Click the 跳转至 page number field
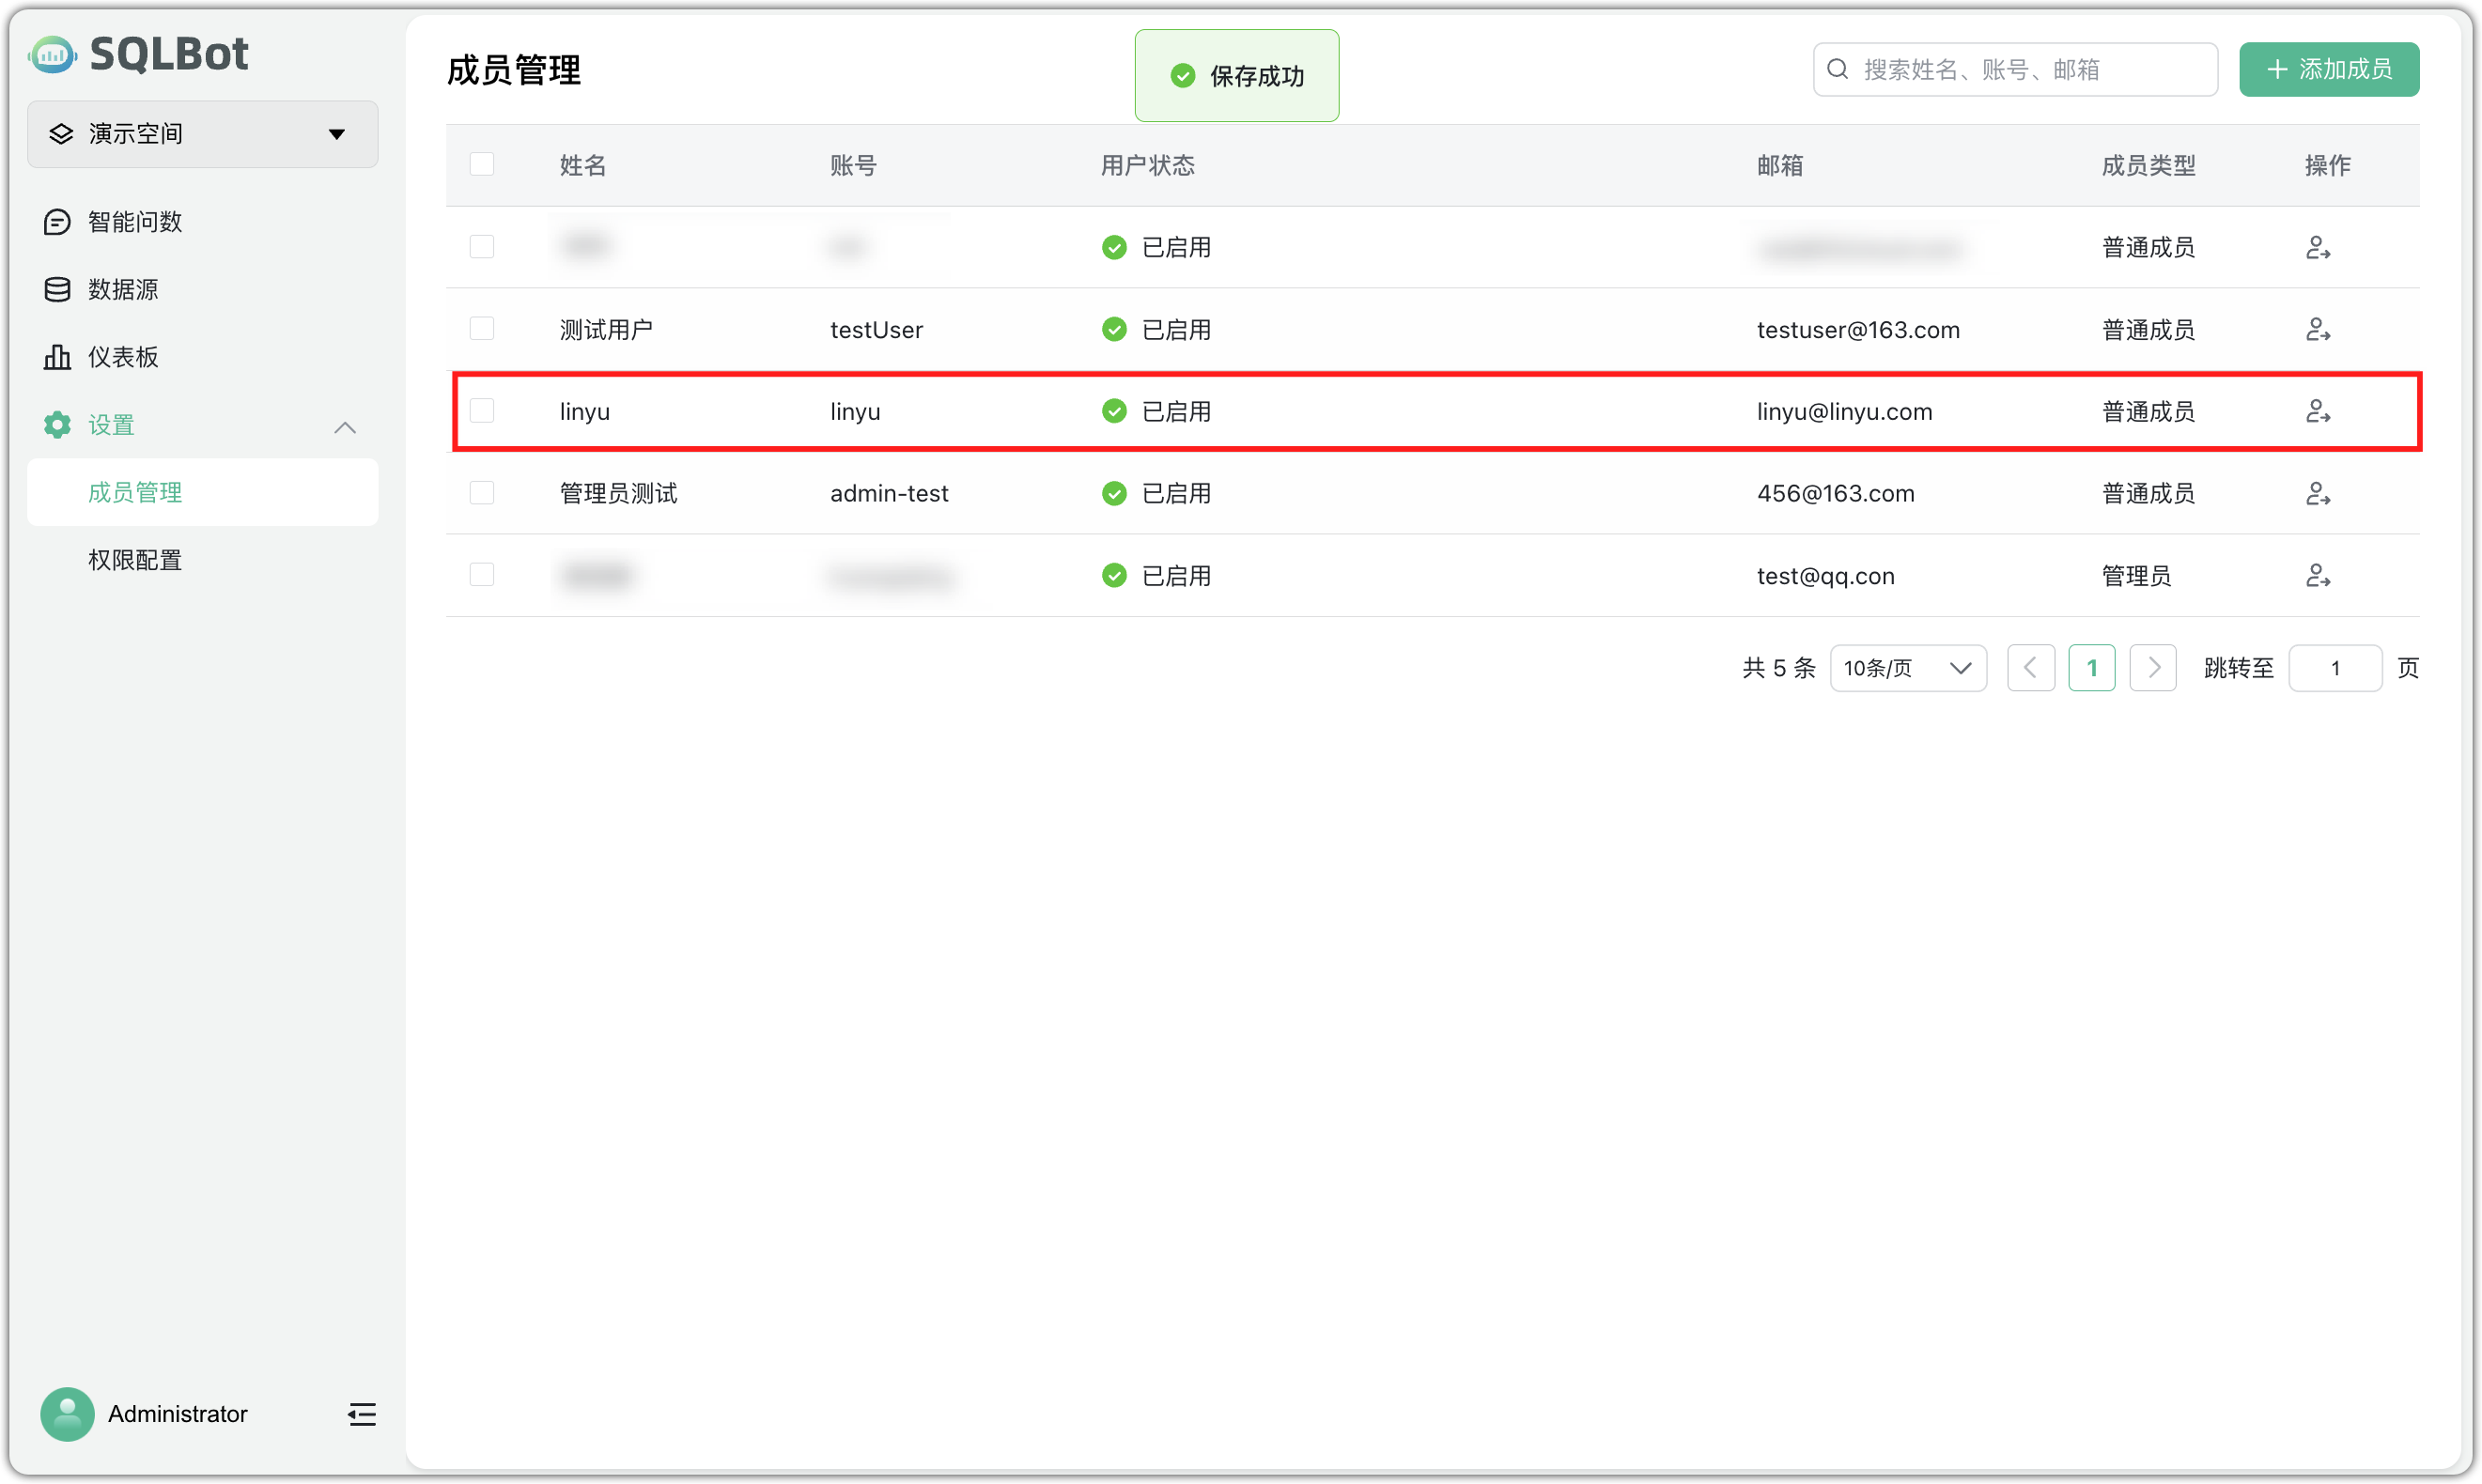The image size is (2482, 1484). [2334, 668]
